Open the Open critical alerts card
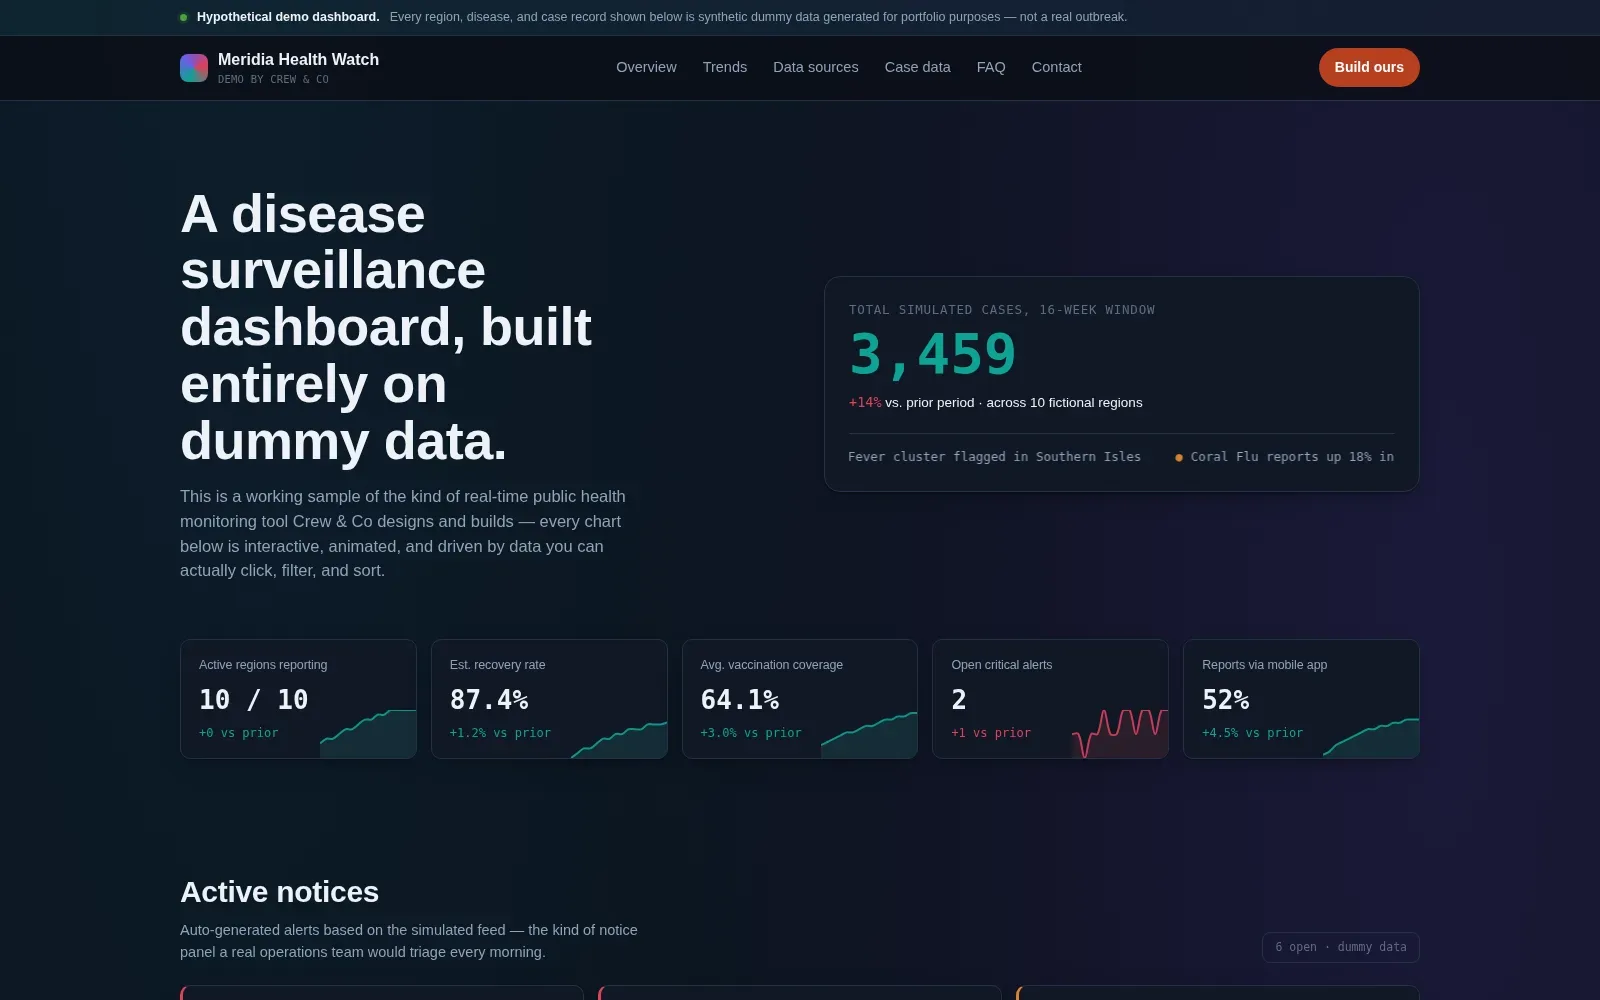Screen dimensions: 1600x1000 pos(1050,699)
